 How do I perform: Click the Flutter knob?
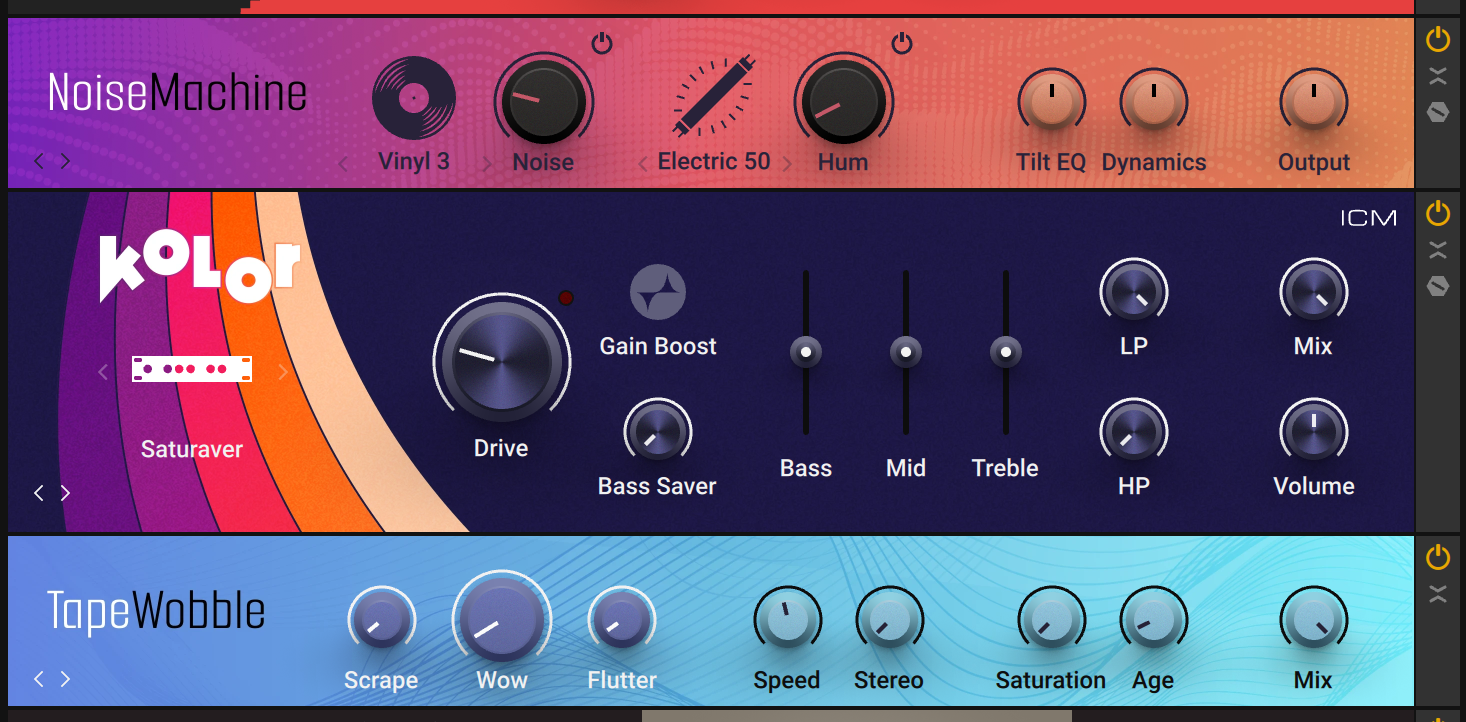pos(621,620)
